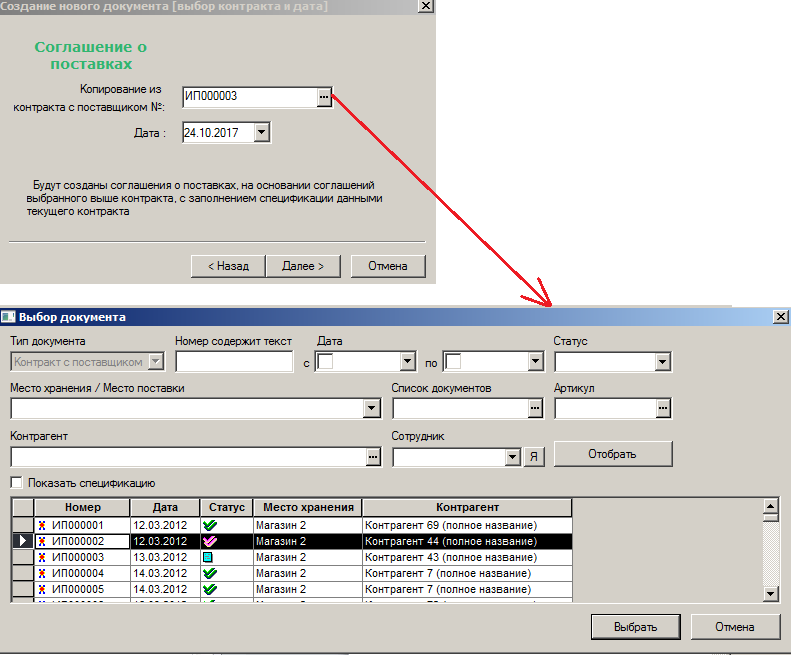791x655 pixels.
Task: Click the Номер содержит текст input field
Action: 234,362
